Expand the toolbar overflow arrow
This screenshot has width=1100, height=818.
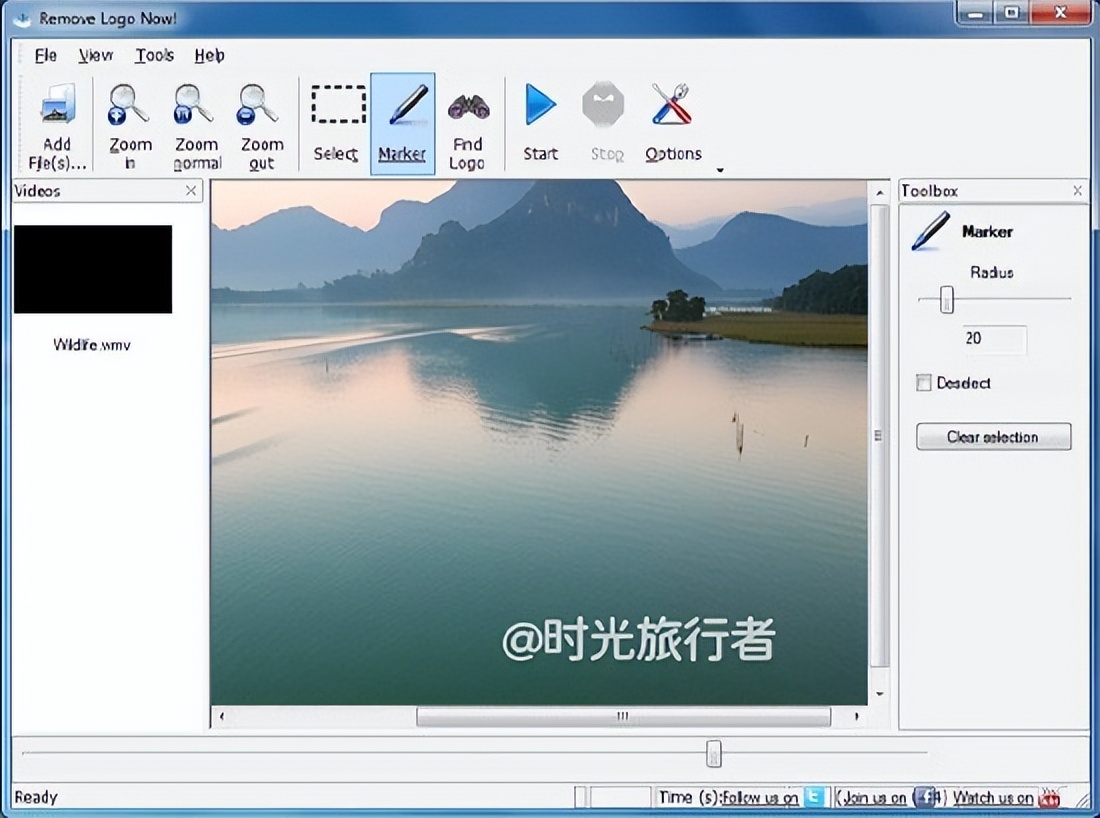click(x=719, y=171)
